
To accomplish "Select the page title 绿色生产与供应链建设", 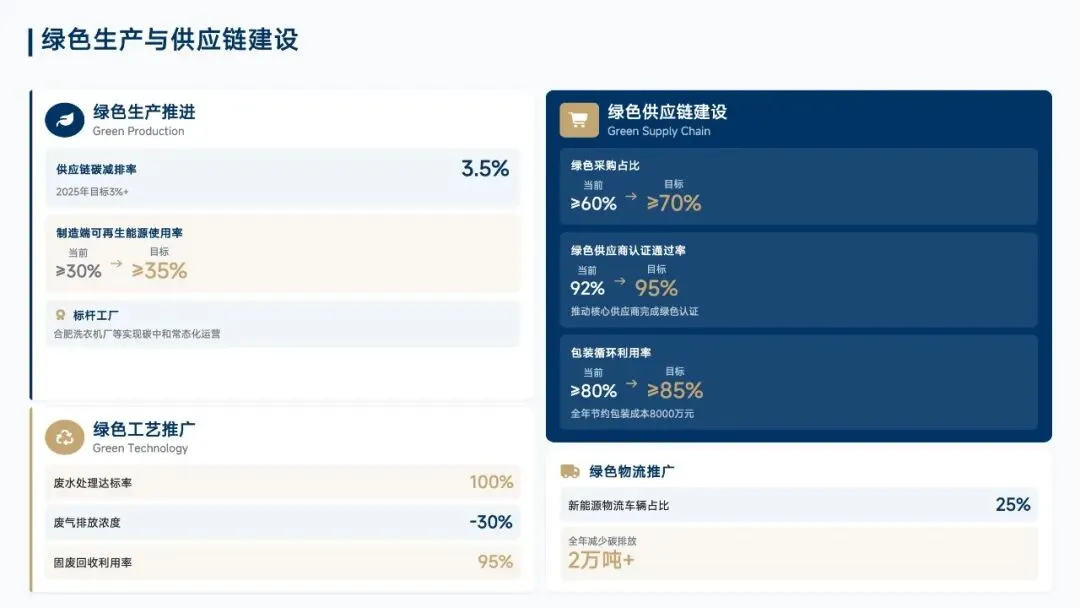I will click(x=170, y=40).
